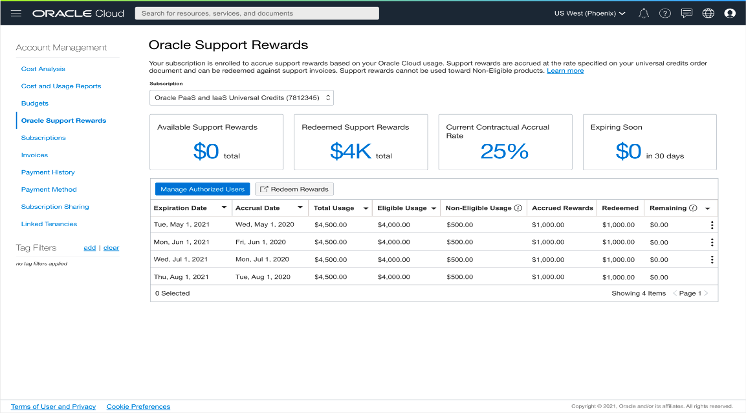This screenshot has width=746, height=414.
Task: Go to the next page arrow
Action: (706, 293)
